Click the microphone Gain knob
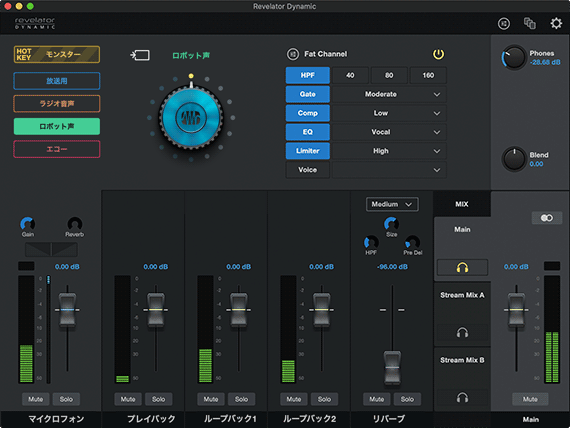The image size is (570, 428). [x=28, y=224]
